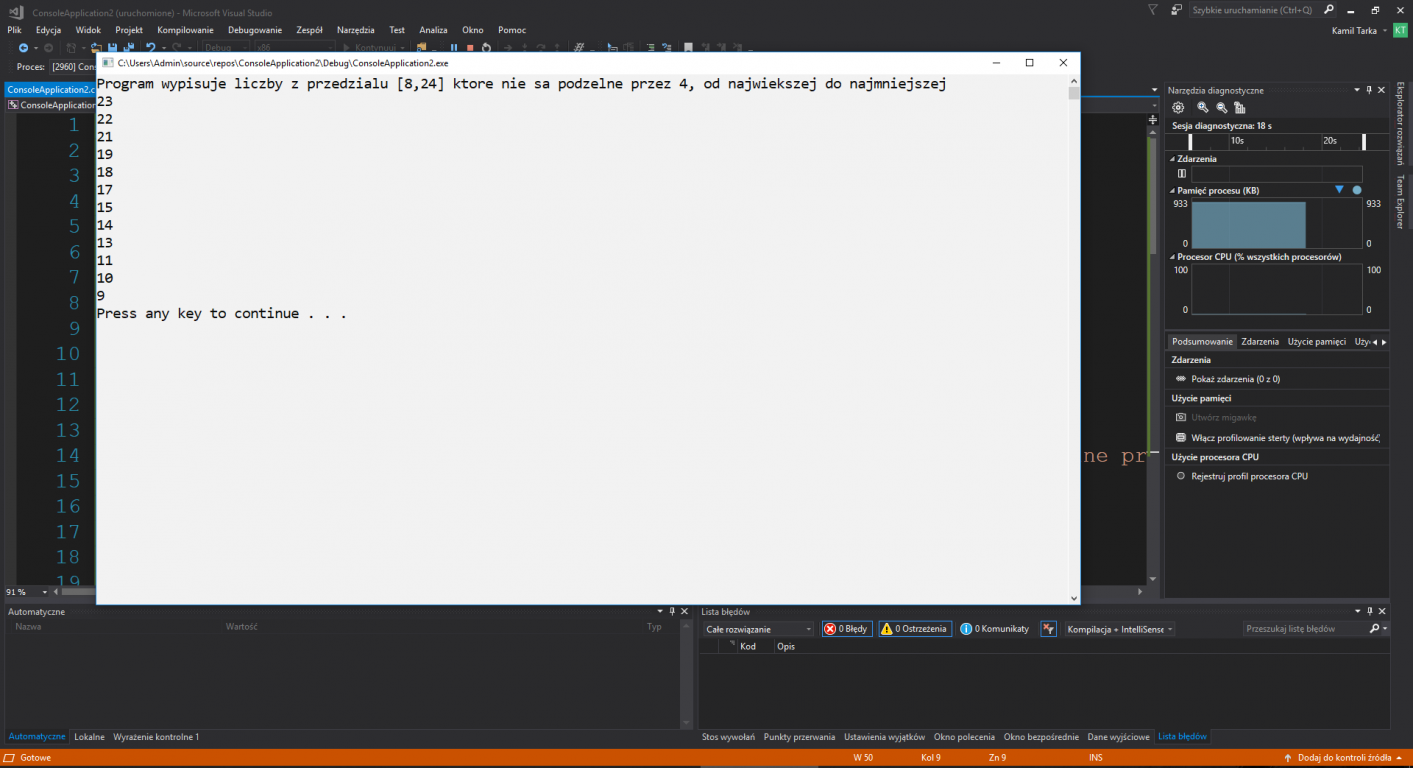Screen dimensions: 1413x768
Task: Click Przeszukaj listę błędów search field
Action: [1306, 629]
